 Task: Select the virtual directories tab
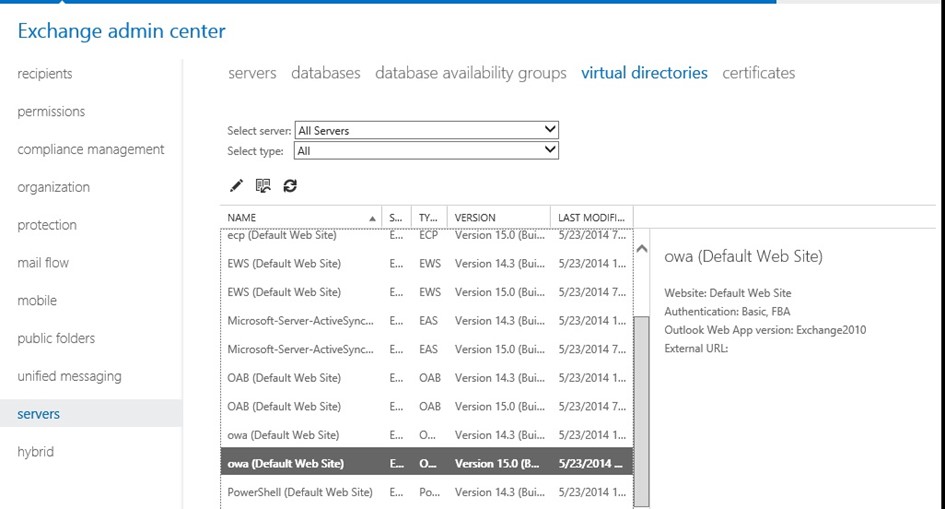[644, 73]
